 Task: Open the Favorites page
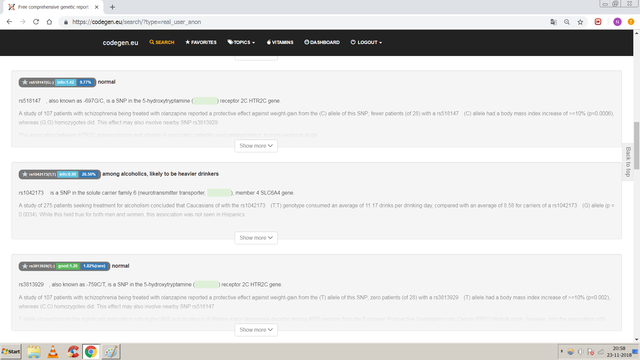point(201,42)
